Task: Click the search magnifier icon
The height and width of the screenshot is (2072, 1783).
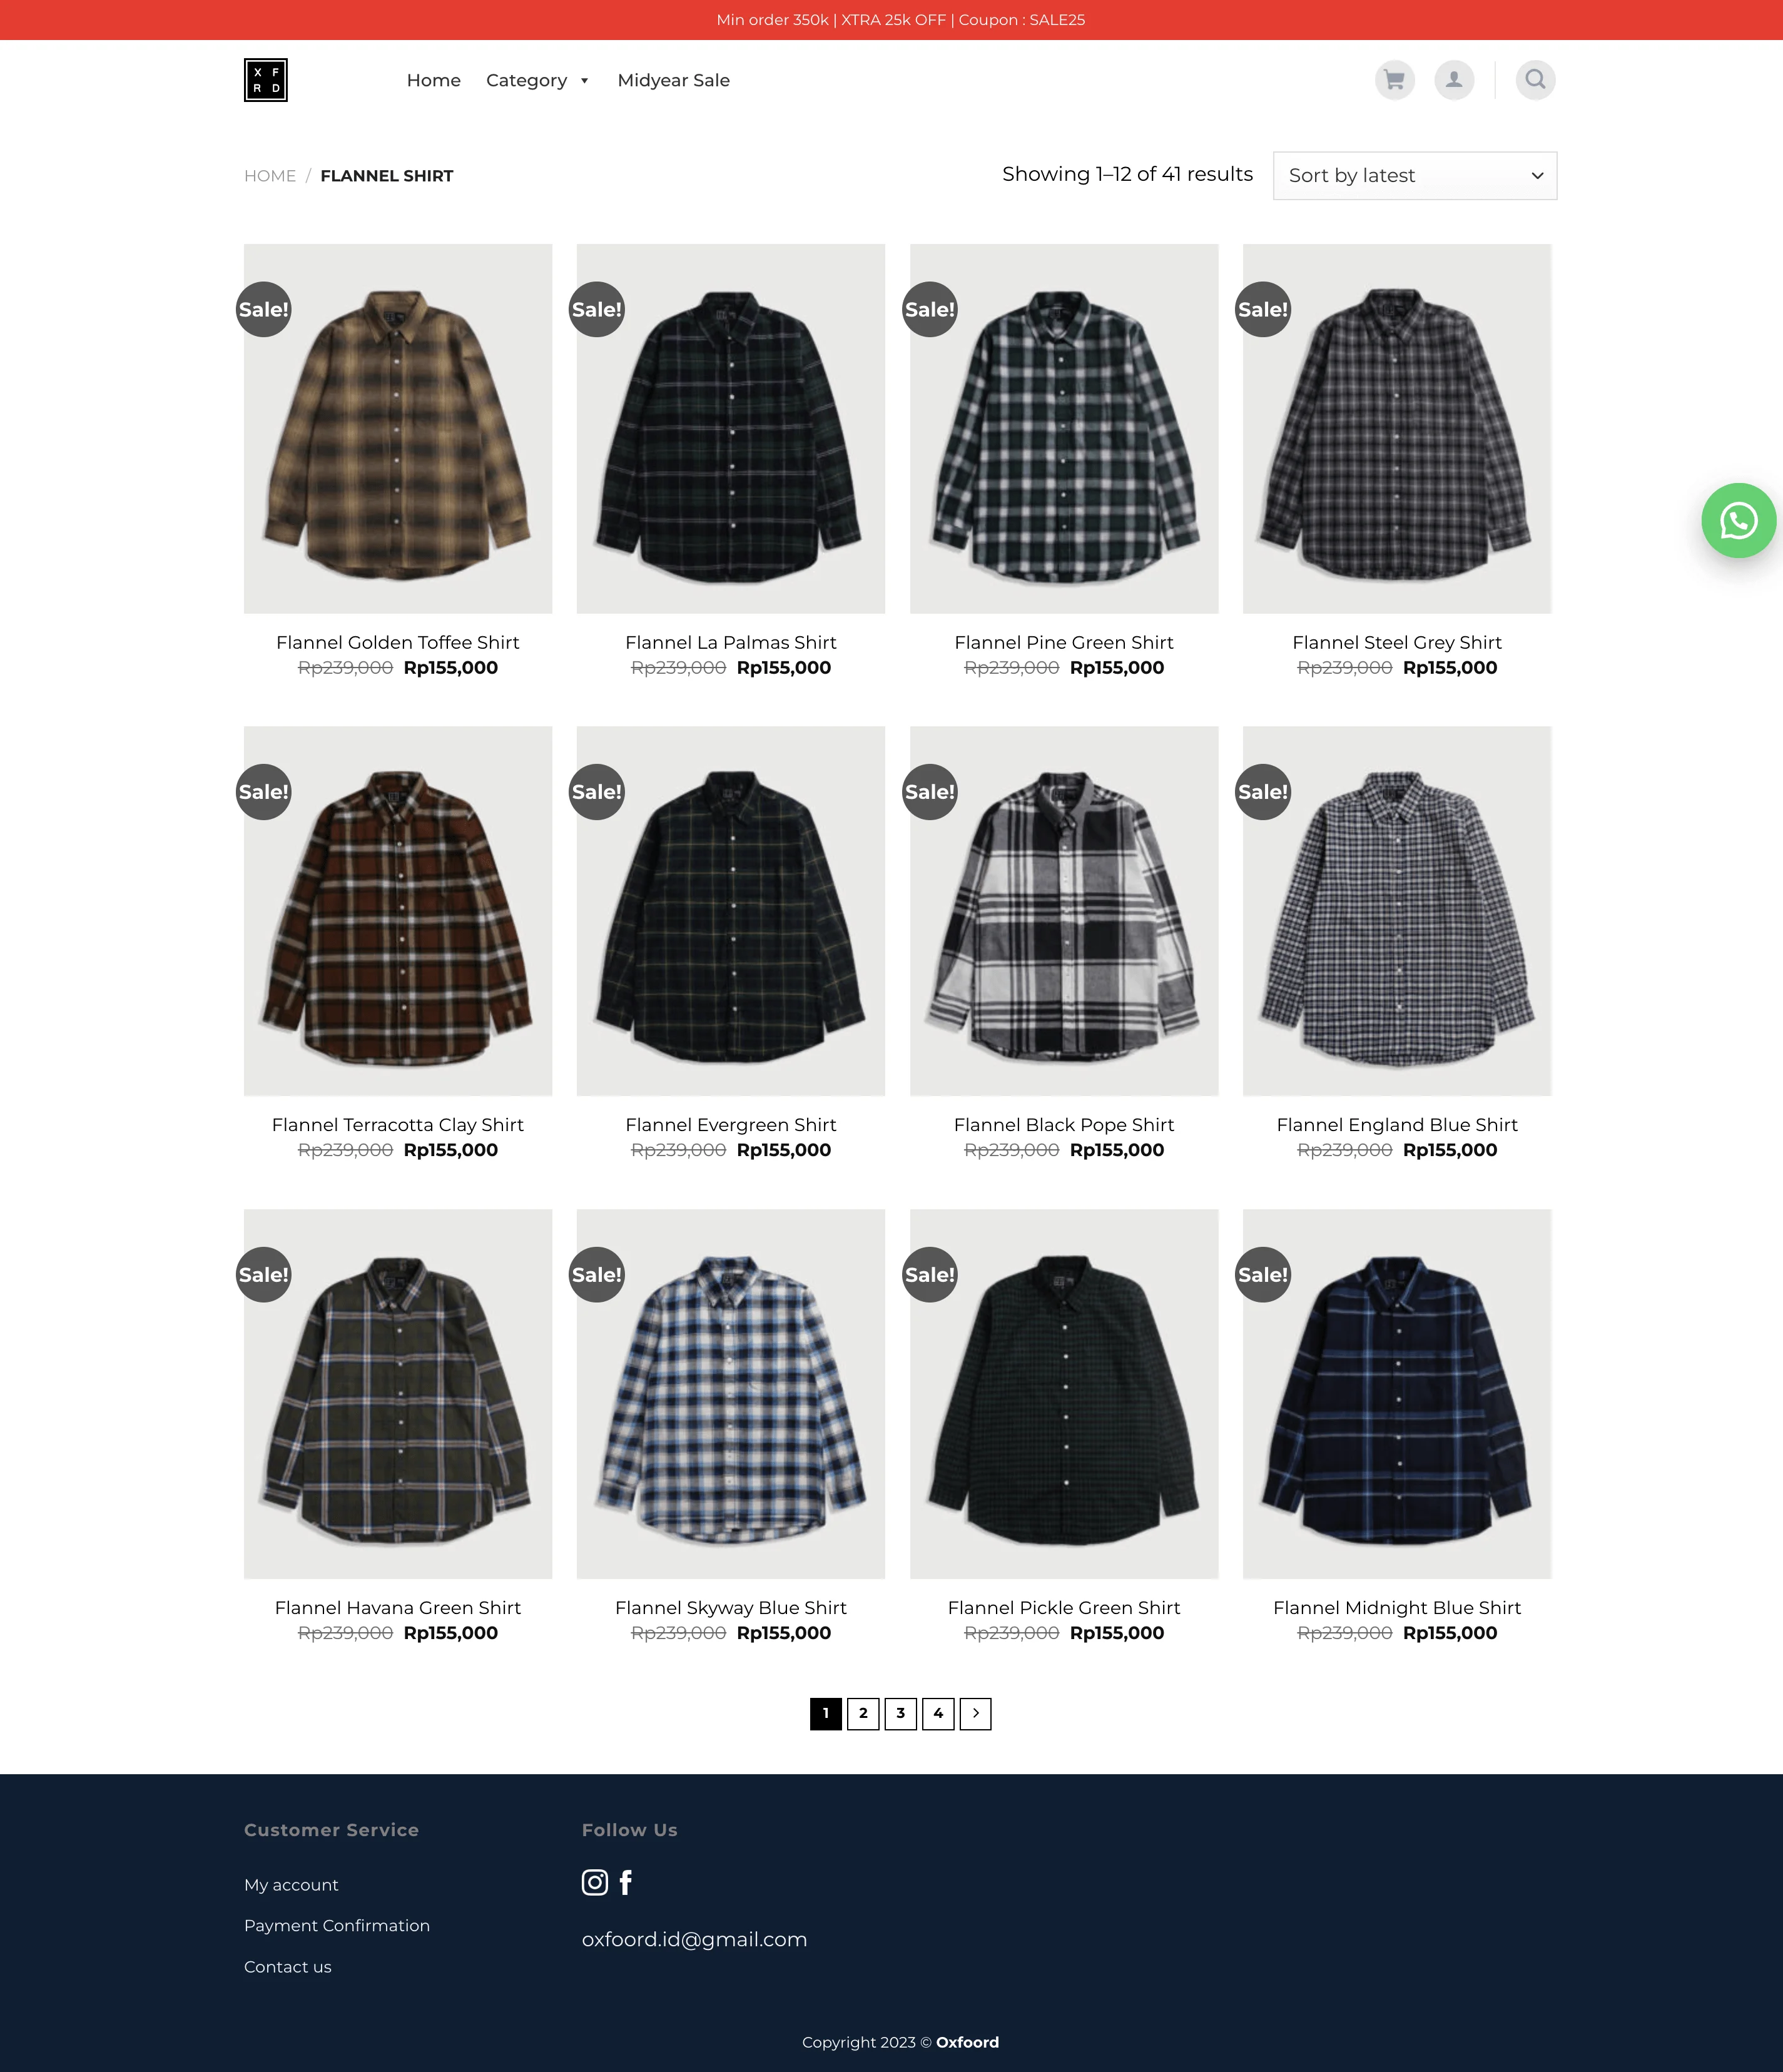Action: coord(1535,80)
